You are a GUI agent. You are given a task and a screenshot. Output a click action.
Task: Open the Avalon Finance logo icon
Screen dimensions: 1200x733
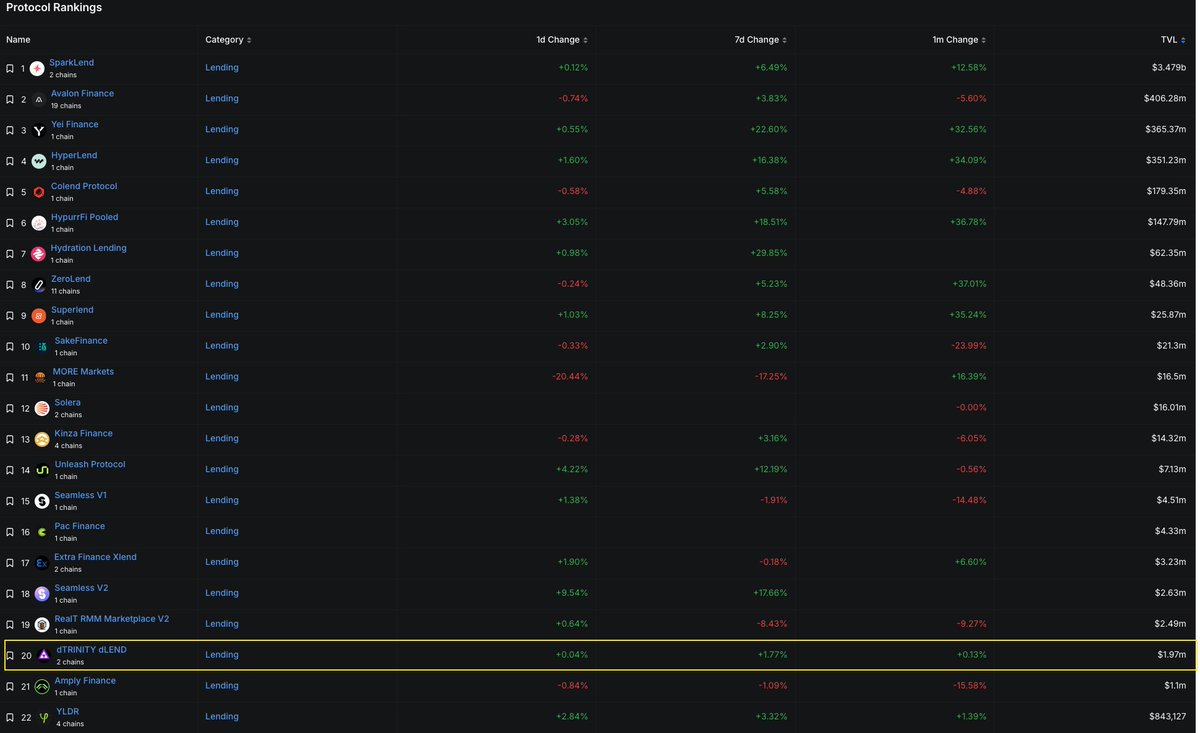pos(39,99)
